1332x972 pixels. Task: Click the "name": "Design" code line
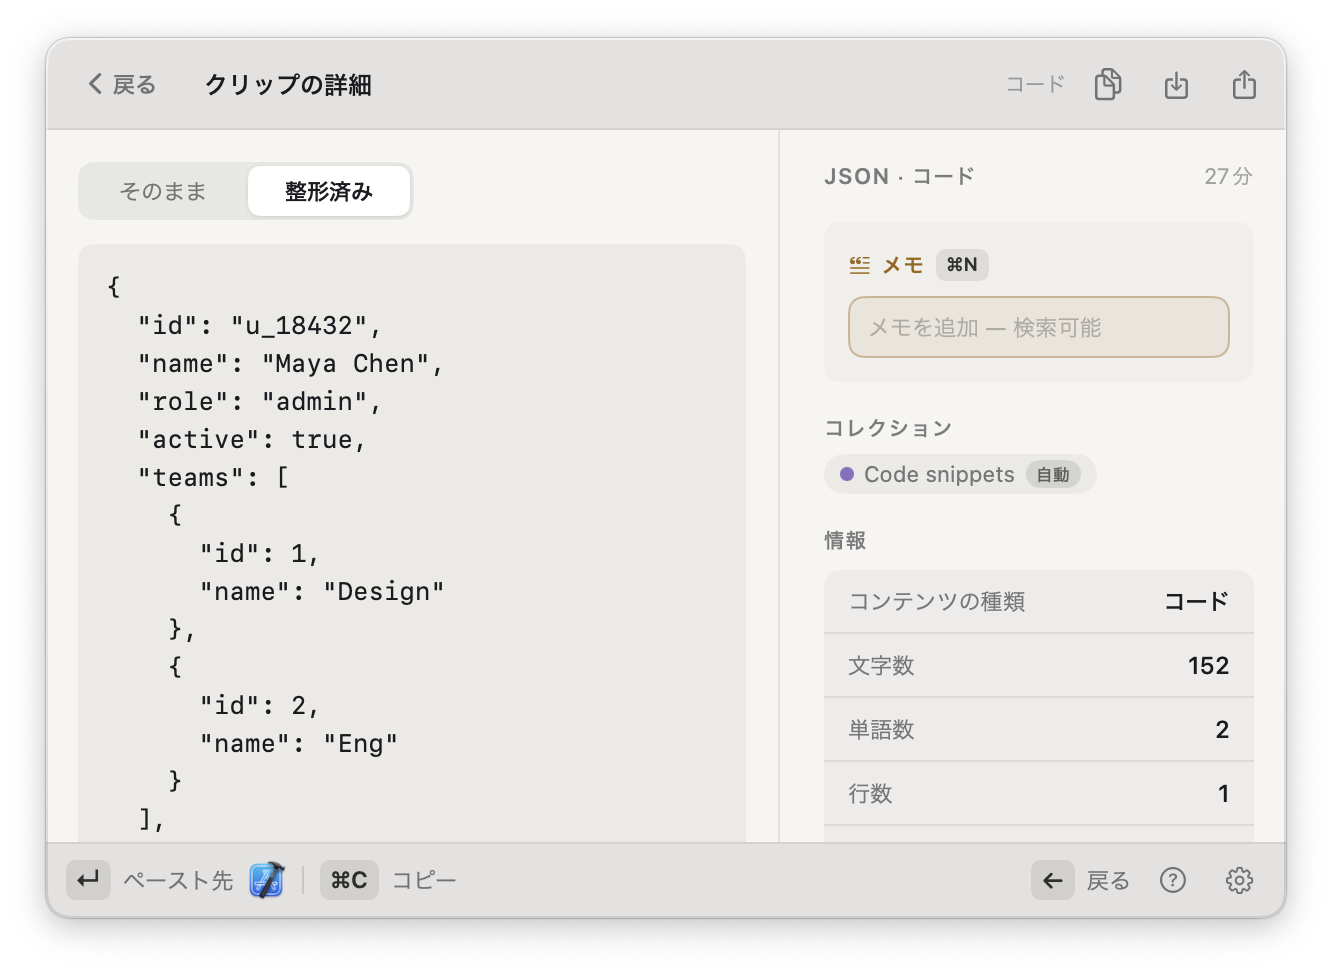[321, 591]
